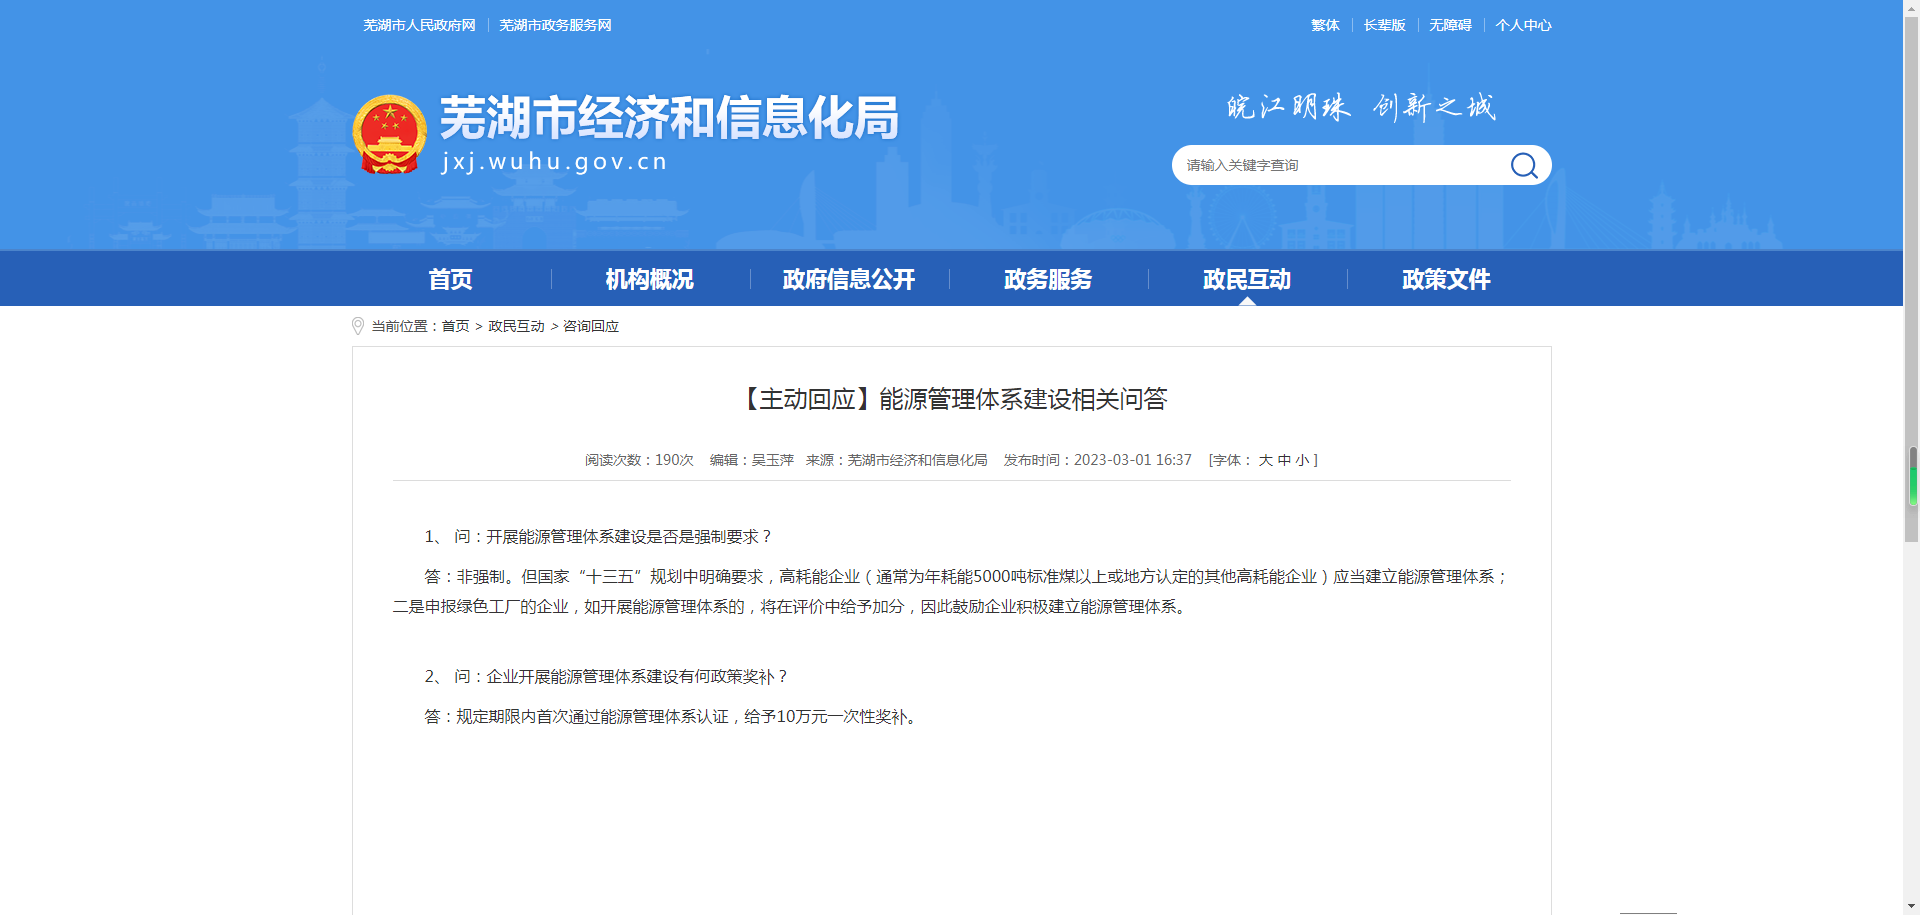
Task: Open the 机构概况 navigation tab
Action: pyautogui.click(x=649, y=279)
